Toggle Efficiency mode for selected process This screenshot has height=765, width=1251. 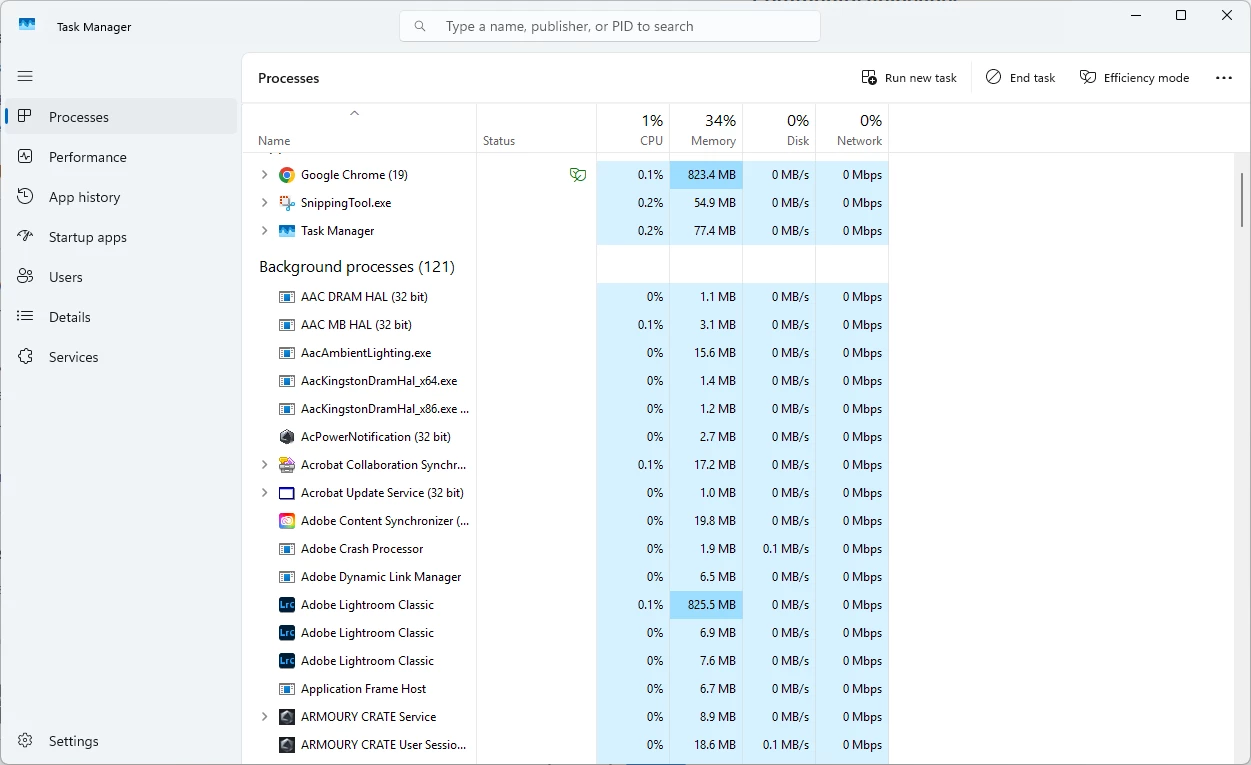click(x=1134, y=78)
